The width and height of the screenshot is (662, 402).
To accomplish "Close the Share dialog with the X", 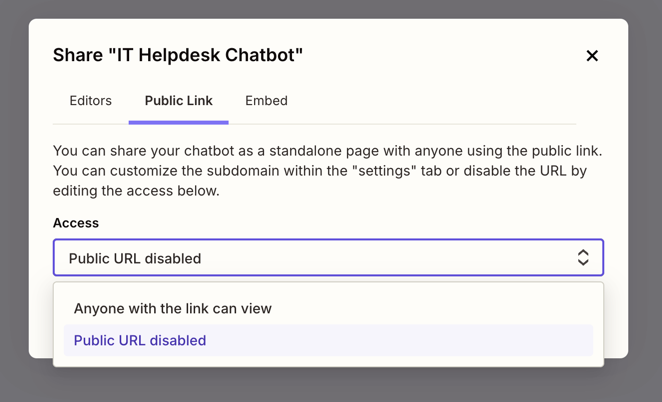I will click(592, 56).
